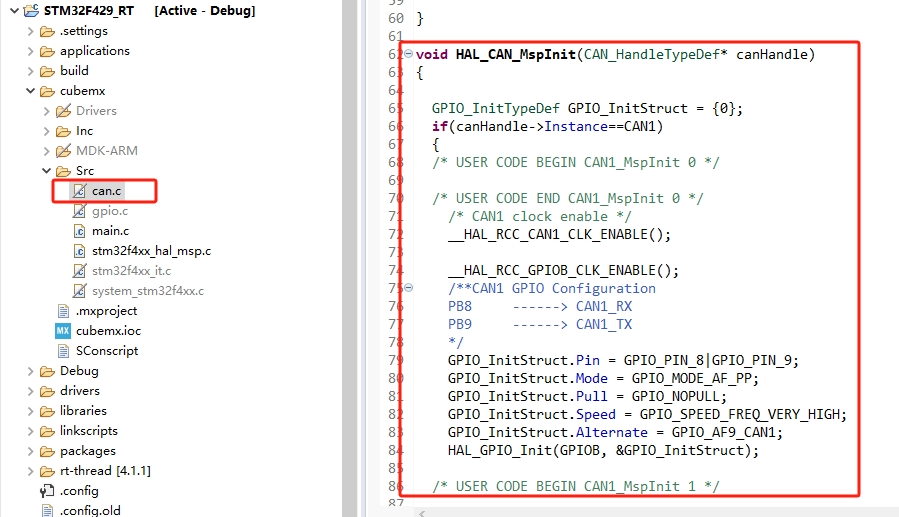The height and width of the screenshot is (517, 899).
Task: Click the .config file icon
Action: pos(46,491)
